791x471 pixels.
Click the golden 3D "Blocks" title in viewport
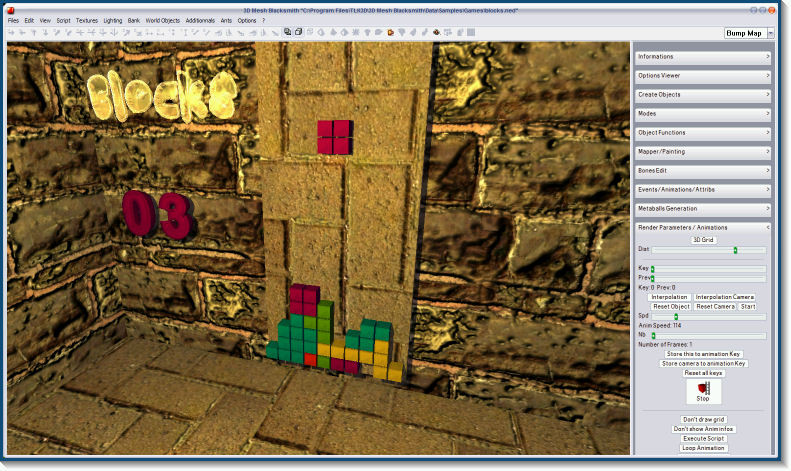pos(162,97)
